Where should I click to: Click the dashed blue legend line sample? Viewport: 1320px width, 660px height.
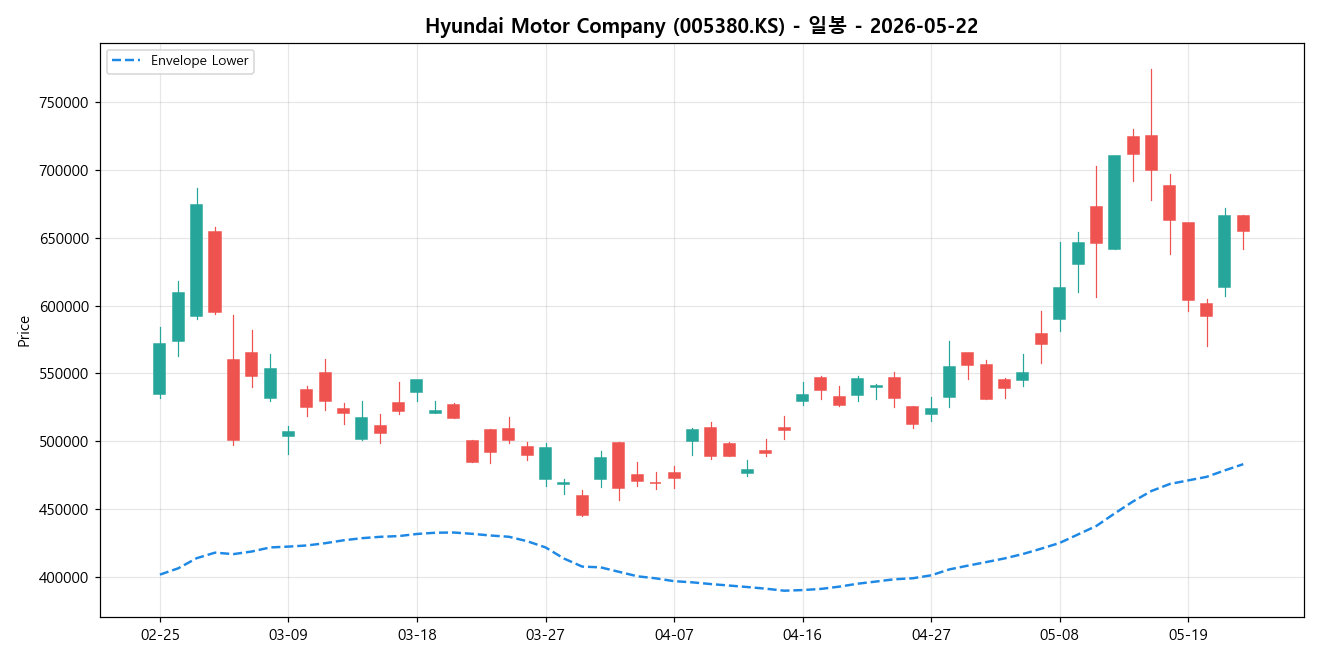pyautogui.click(x=127, y=61)
